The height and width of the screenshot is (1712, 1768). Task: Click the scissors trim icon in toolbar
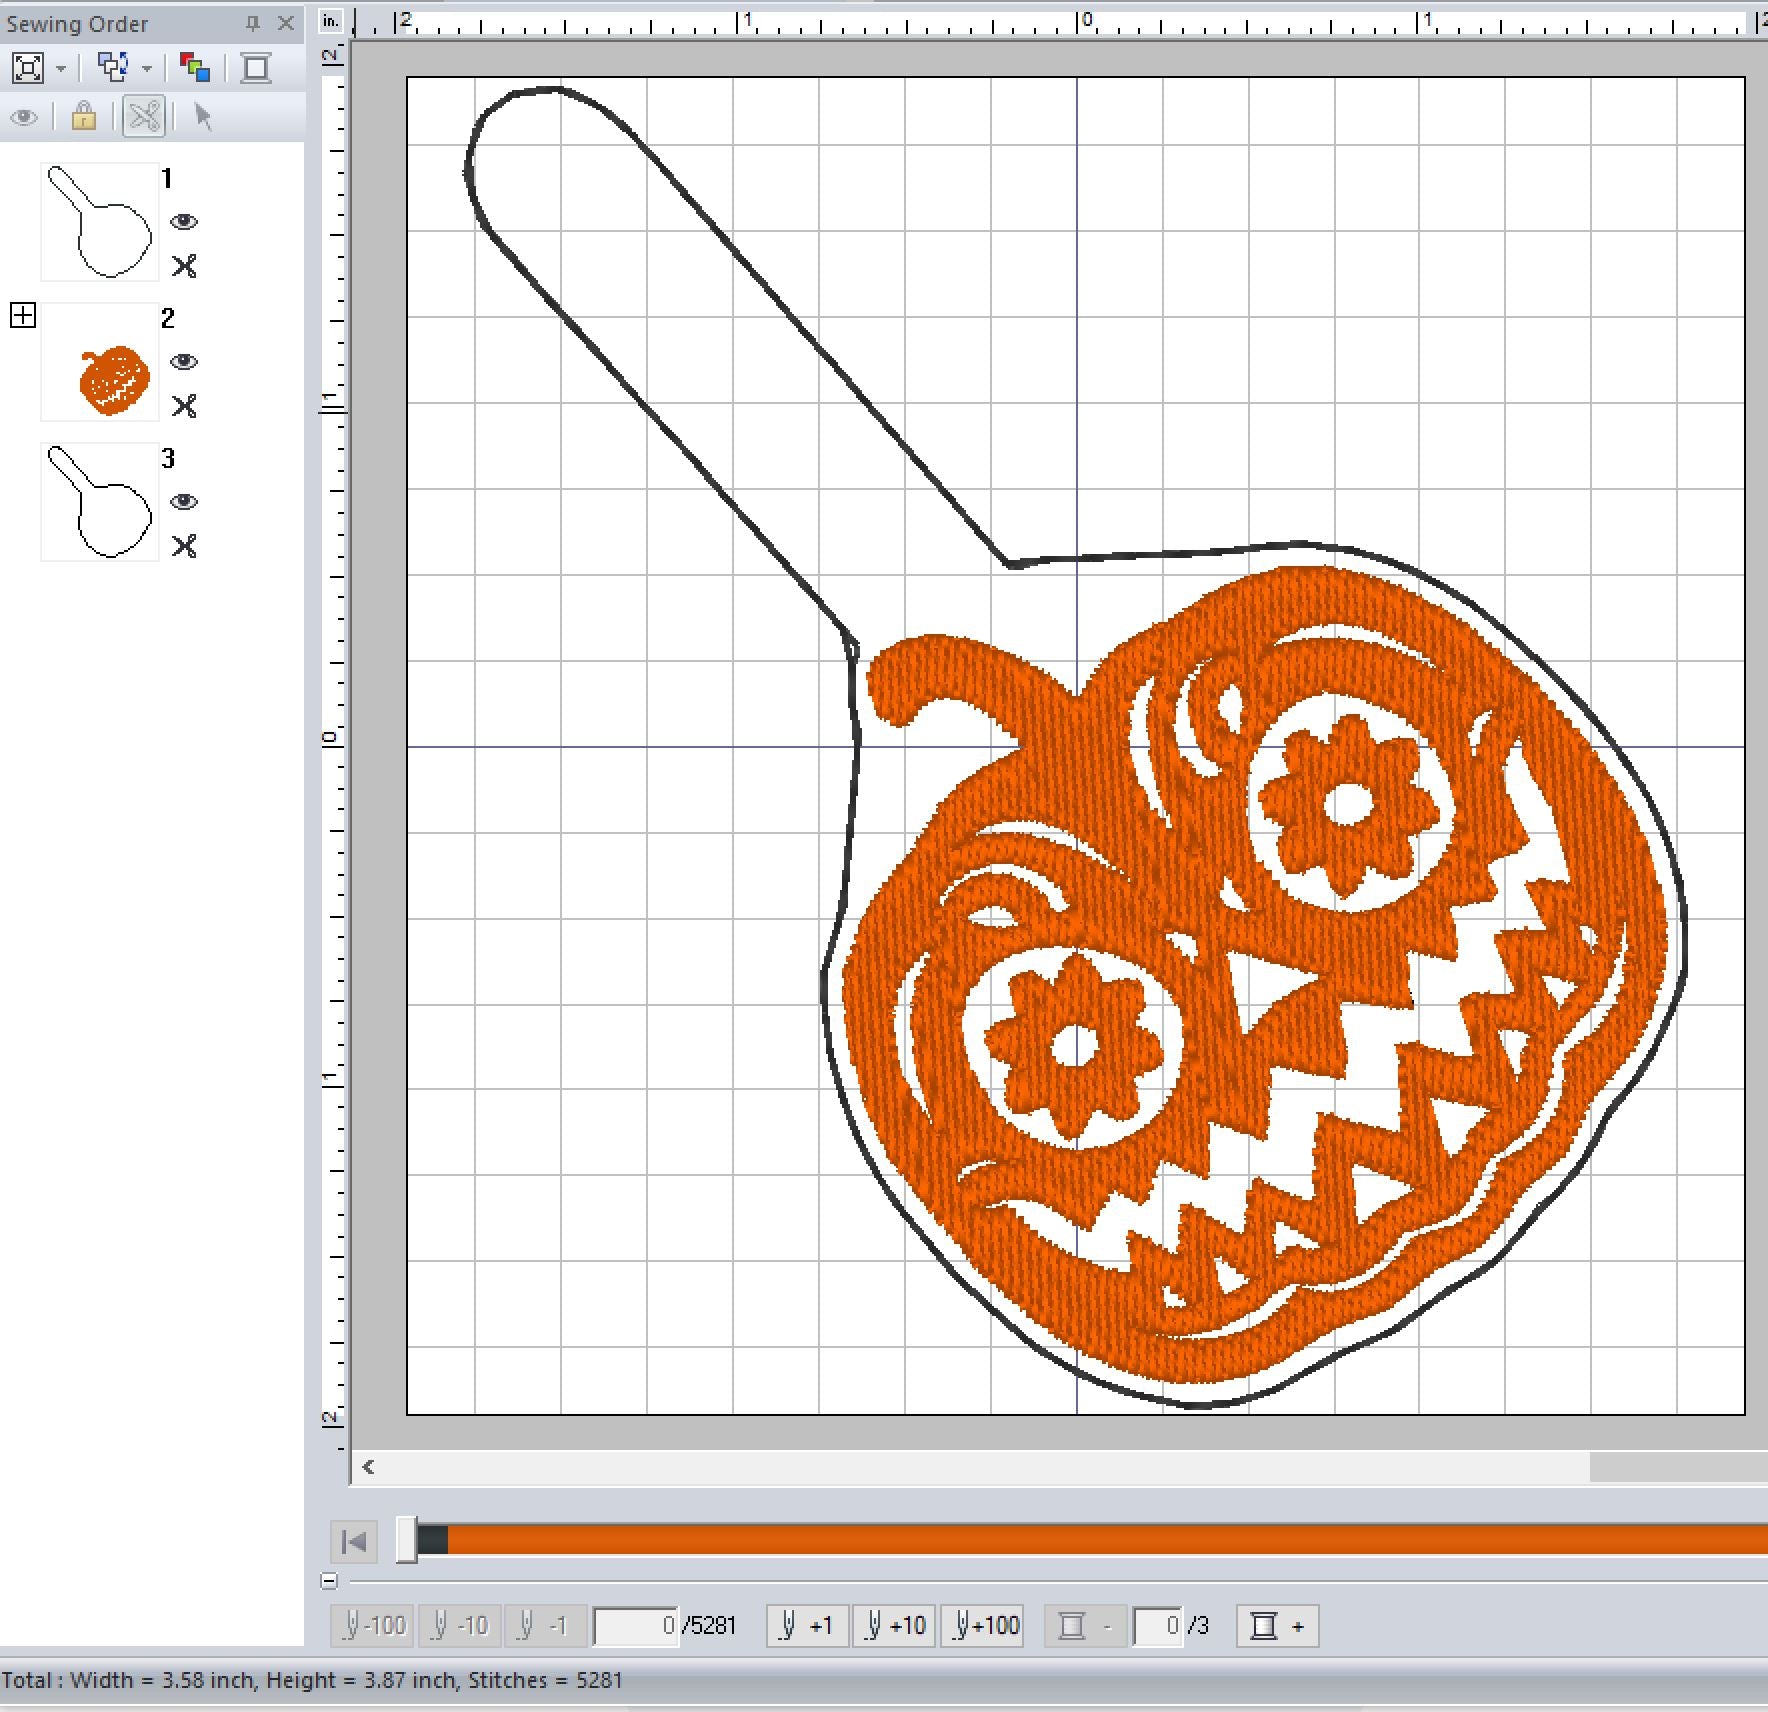click(144, 117)
